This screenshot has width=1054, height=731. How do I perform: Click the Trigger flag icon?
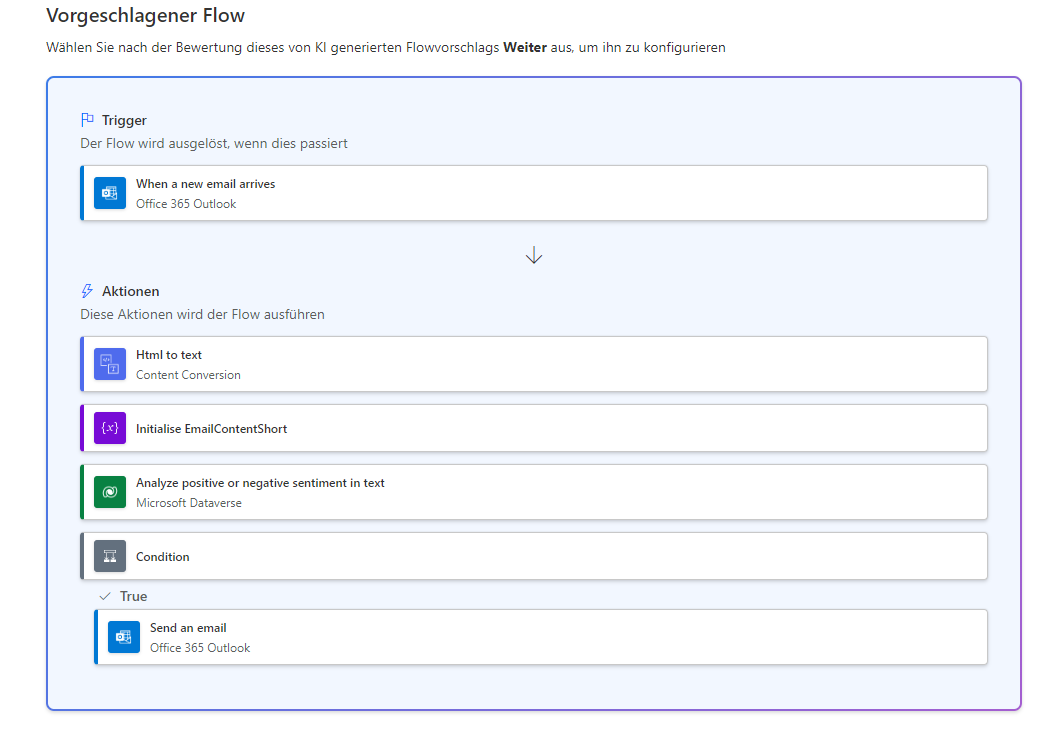(x=87, y=120)
